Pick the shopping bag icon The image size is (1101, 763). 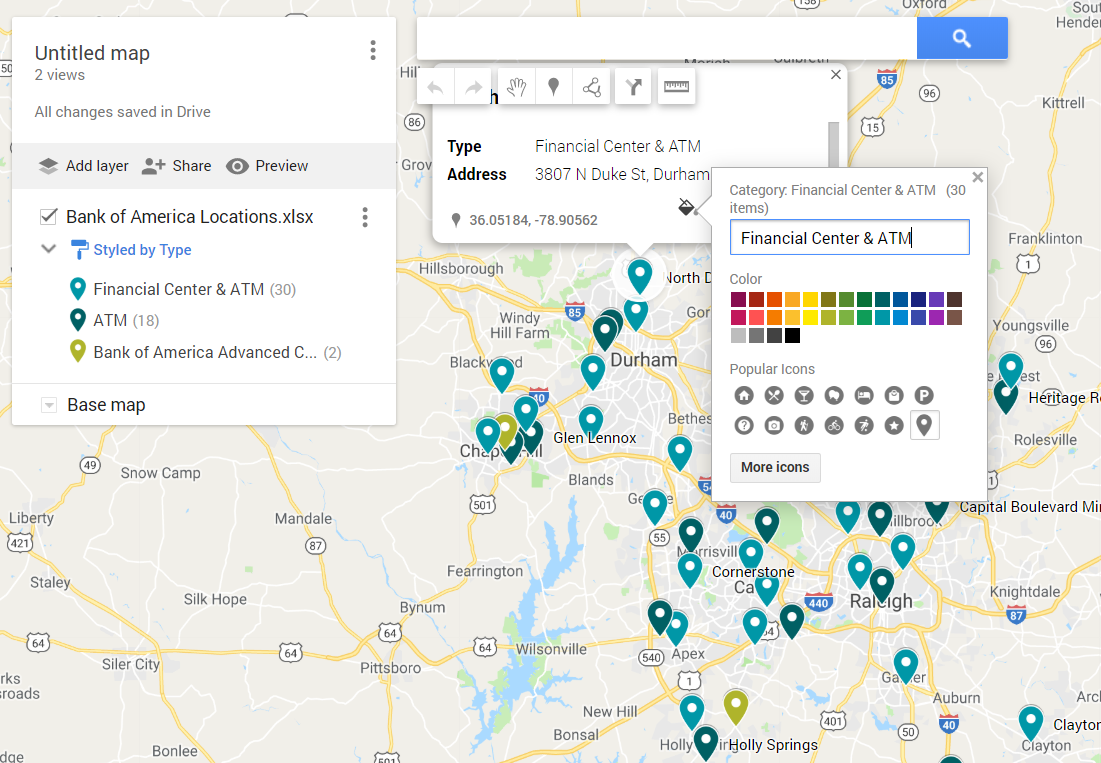click(894, 395)
